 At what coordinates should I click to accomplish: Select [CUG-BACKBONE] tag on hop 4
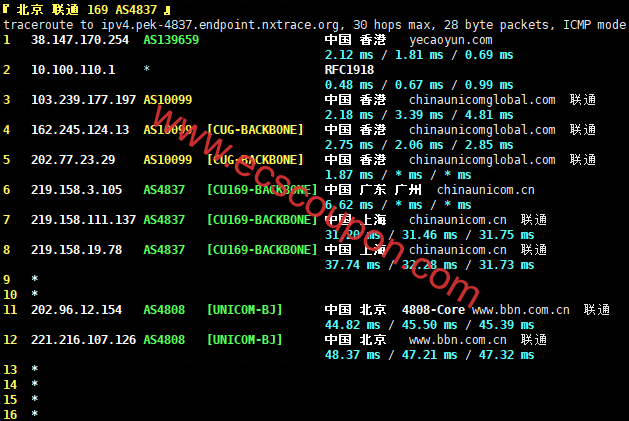pos(255,130)
